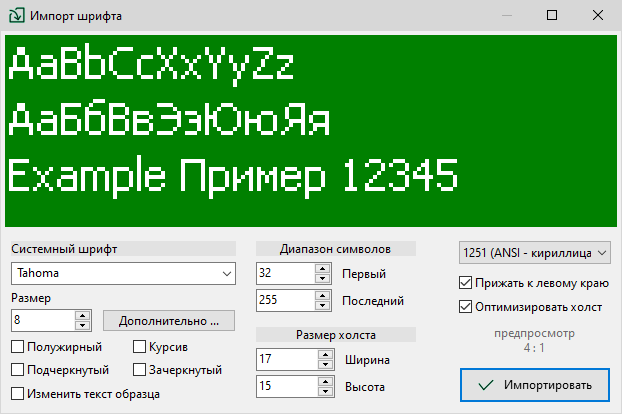The height and width of the screenshot is (414, 622).
Task: Decrease canvas Высота with down arrow
Action: [x=323, y=390]
